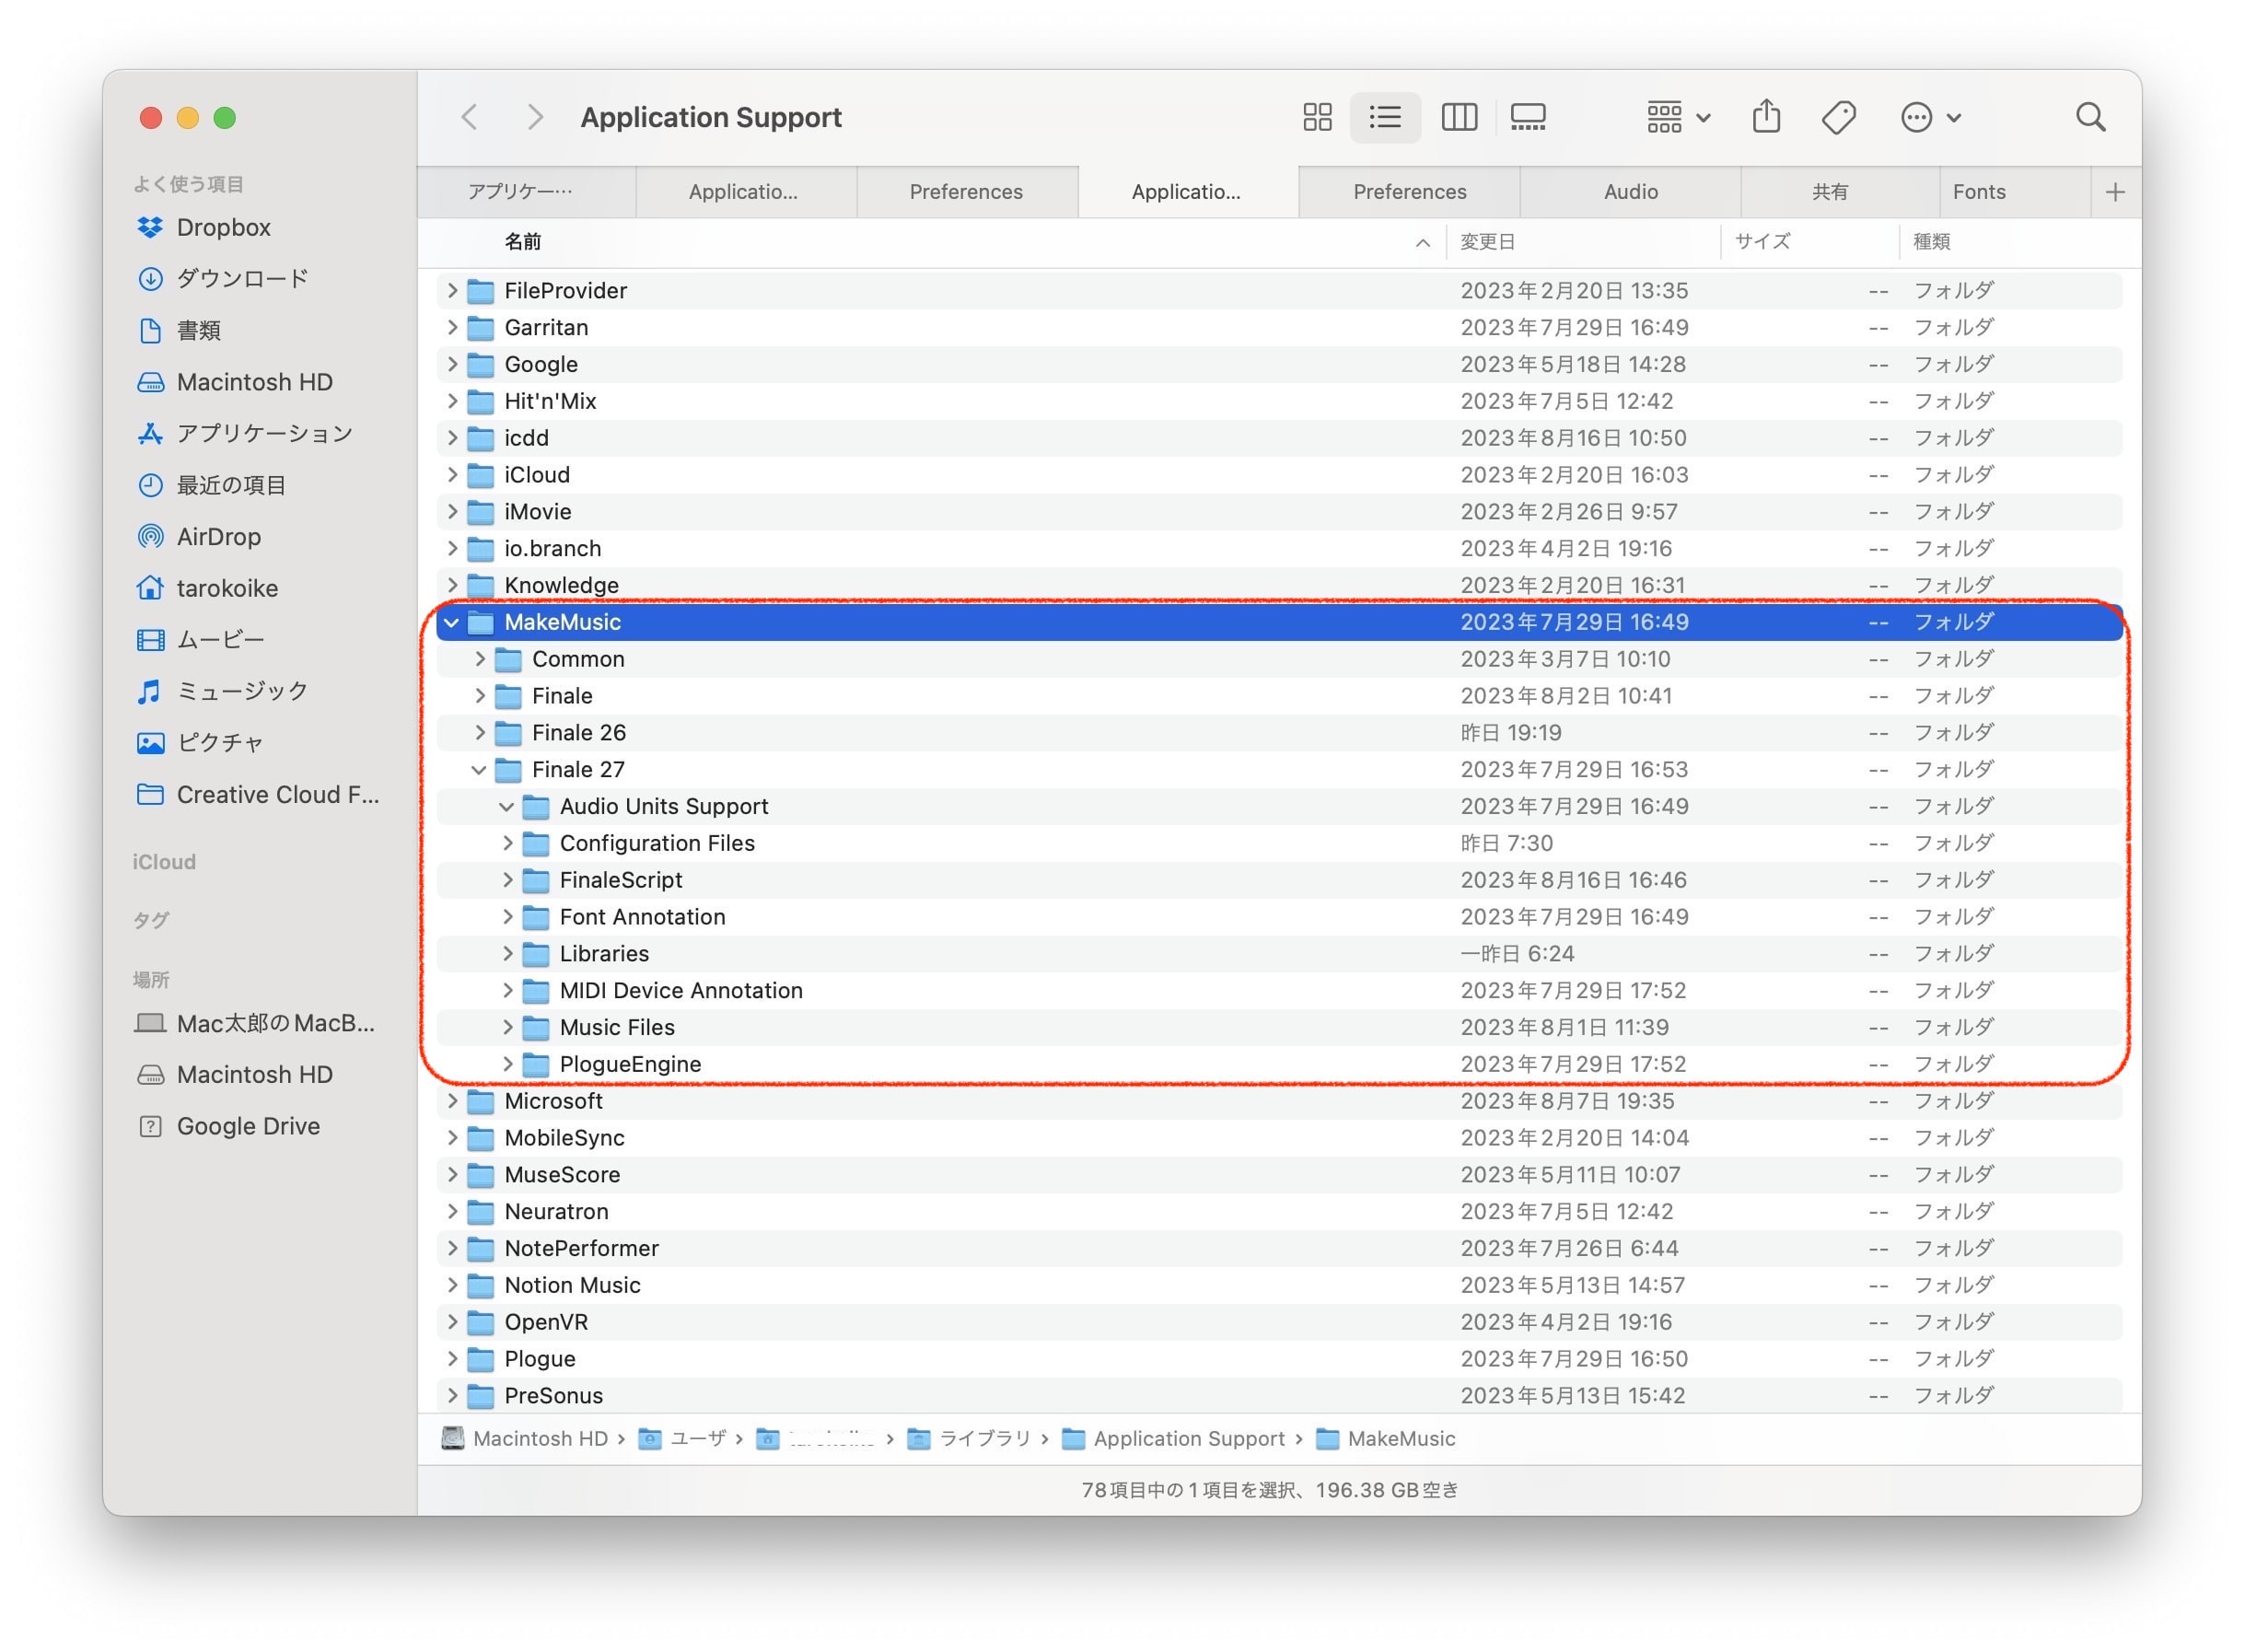Open tarokoike home folder in sidebar
The image size is (2245, 1652).
tap(227, 588)
